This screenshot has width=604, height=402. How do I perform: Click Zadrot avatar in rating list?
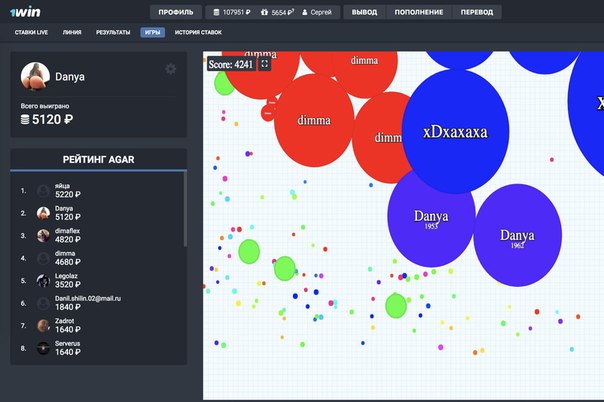pyautogui.click(x=43, y=326)
